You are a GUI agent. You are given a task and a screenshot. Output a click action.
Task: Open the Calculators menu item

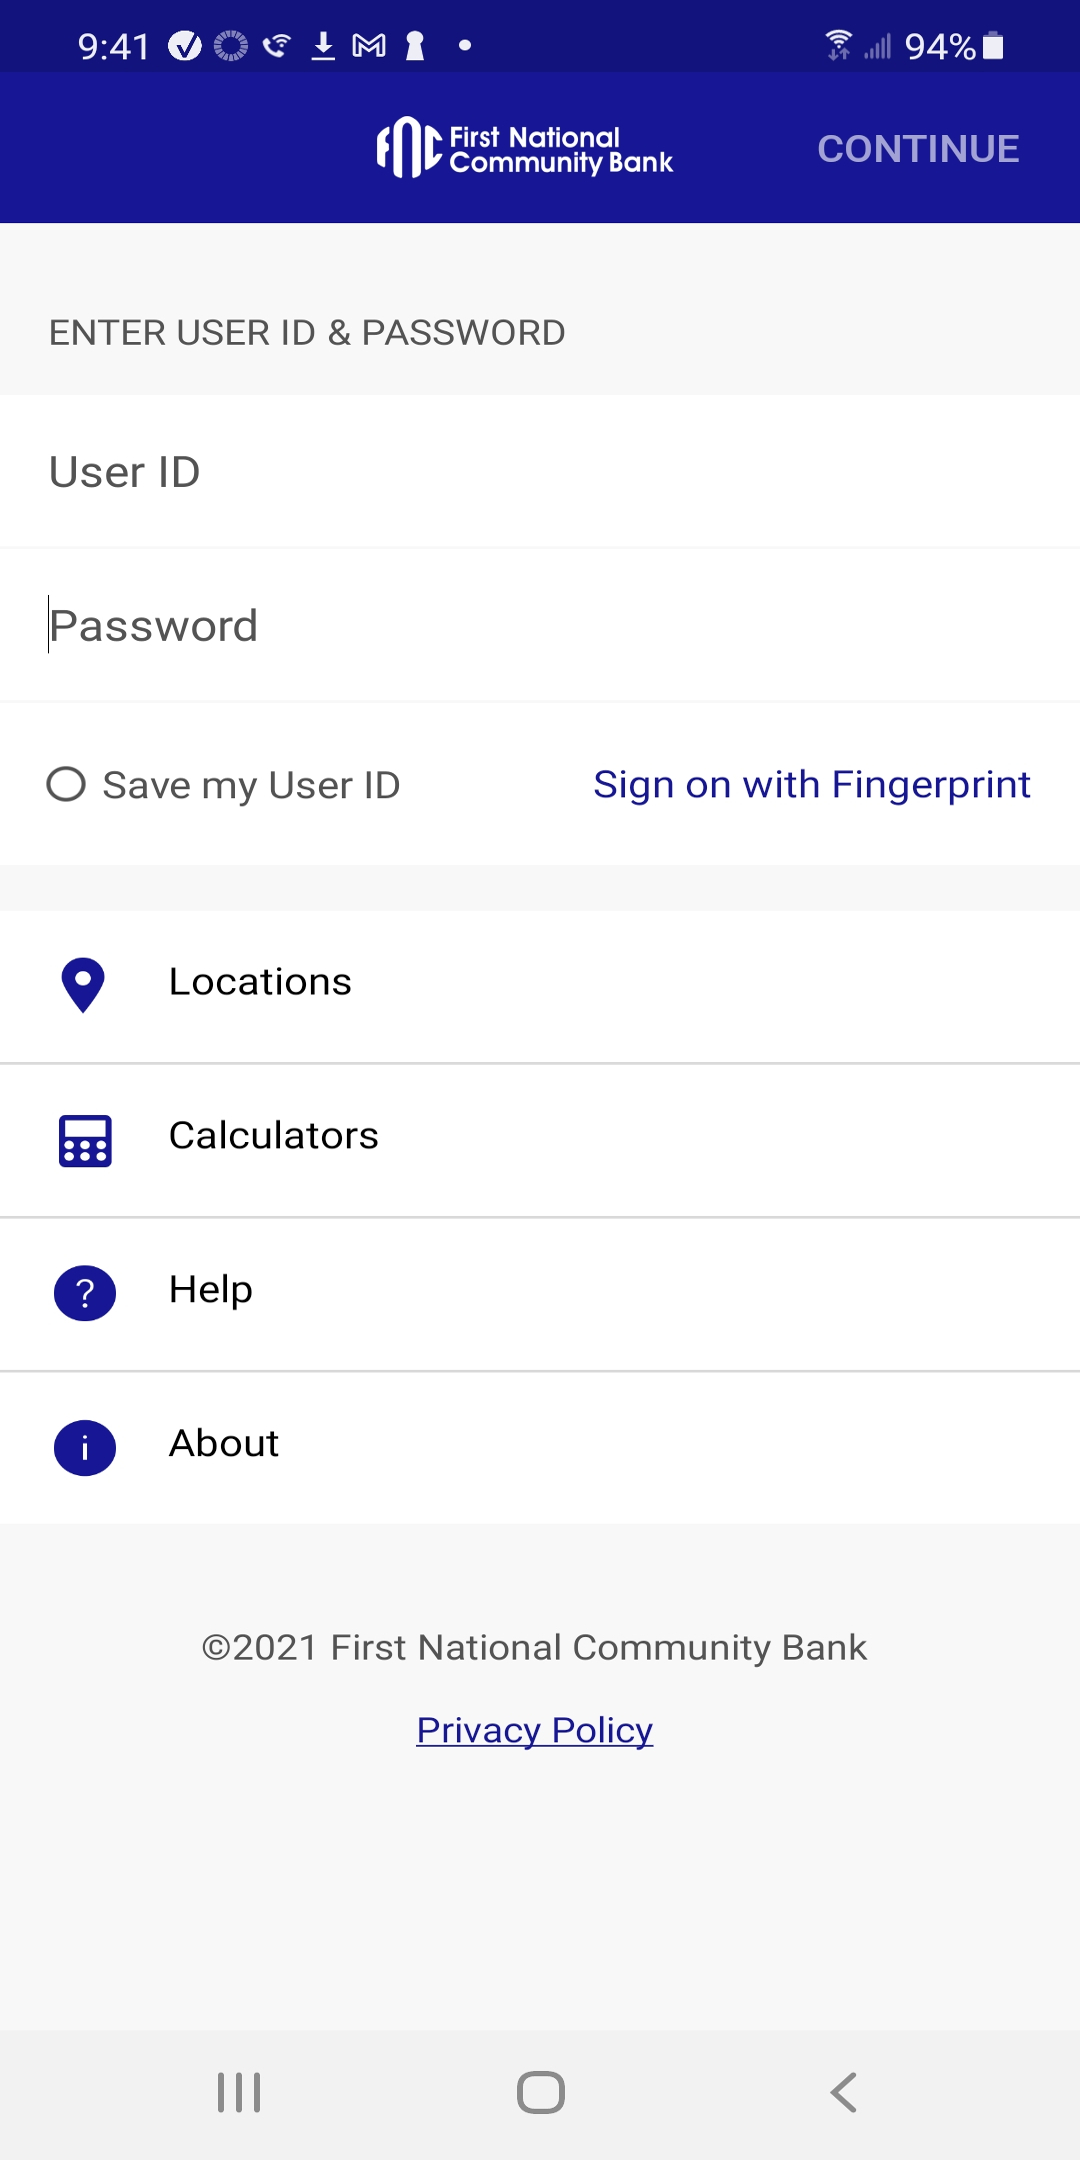540,1141
